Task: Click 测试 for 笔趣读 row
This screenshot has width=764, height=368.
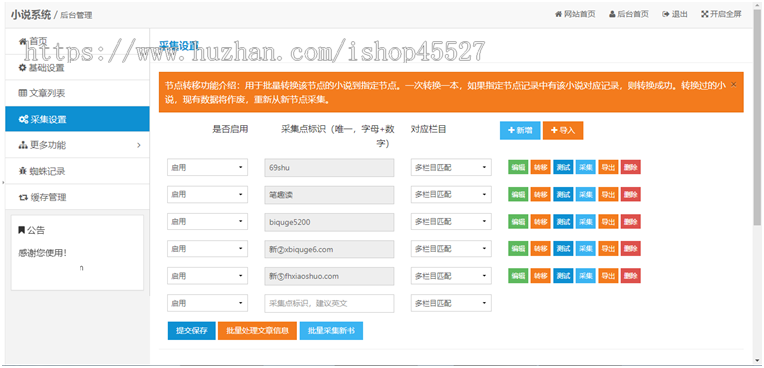Action: [563, 194]
